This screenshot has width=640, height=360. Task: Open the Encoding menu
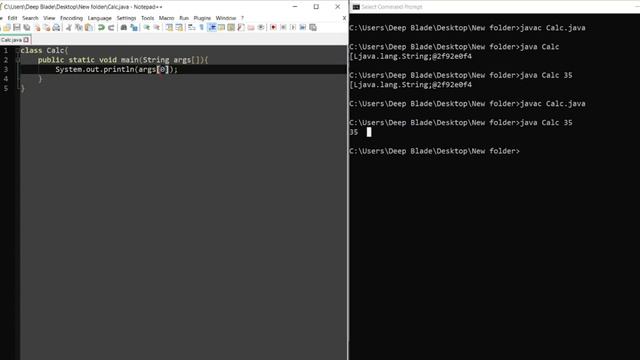(71, 18)
